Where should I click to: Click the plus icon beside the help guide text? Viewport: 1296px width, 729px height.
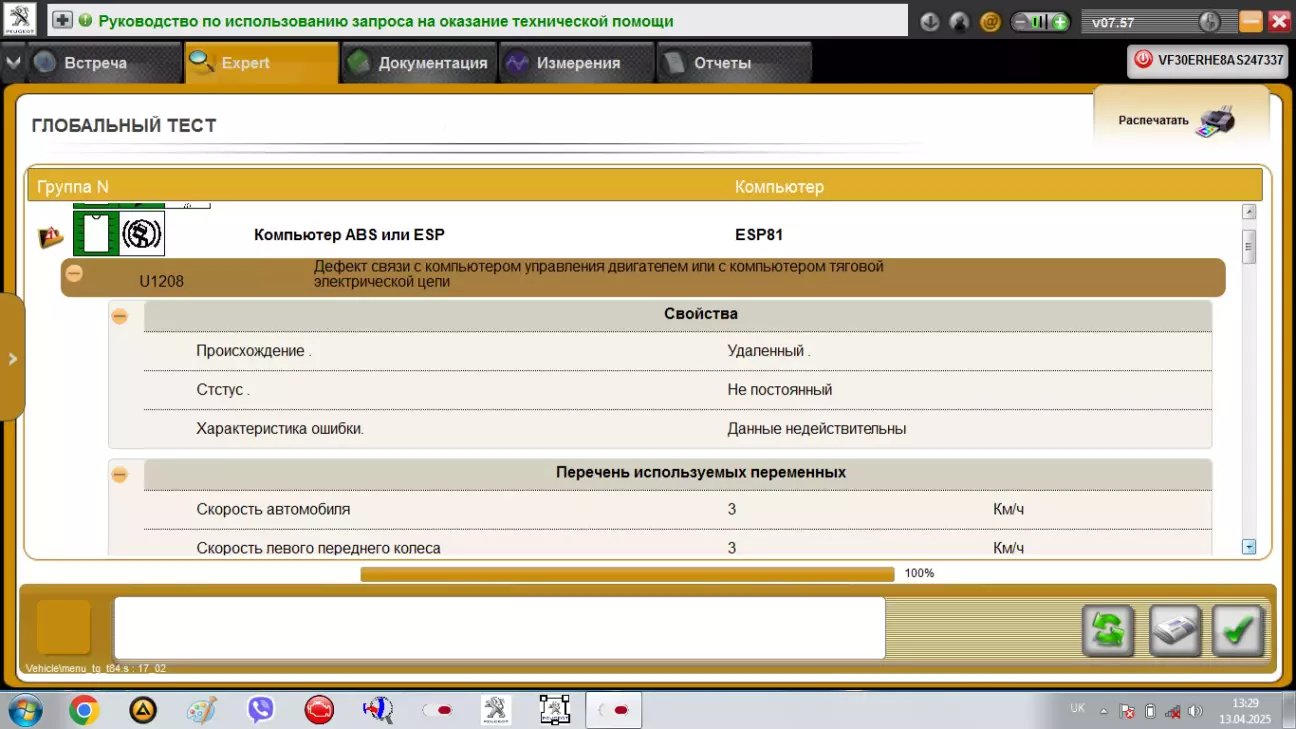[62, 20]
